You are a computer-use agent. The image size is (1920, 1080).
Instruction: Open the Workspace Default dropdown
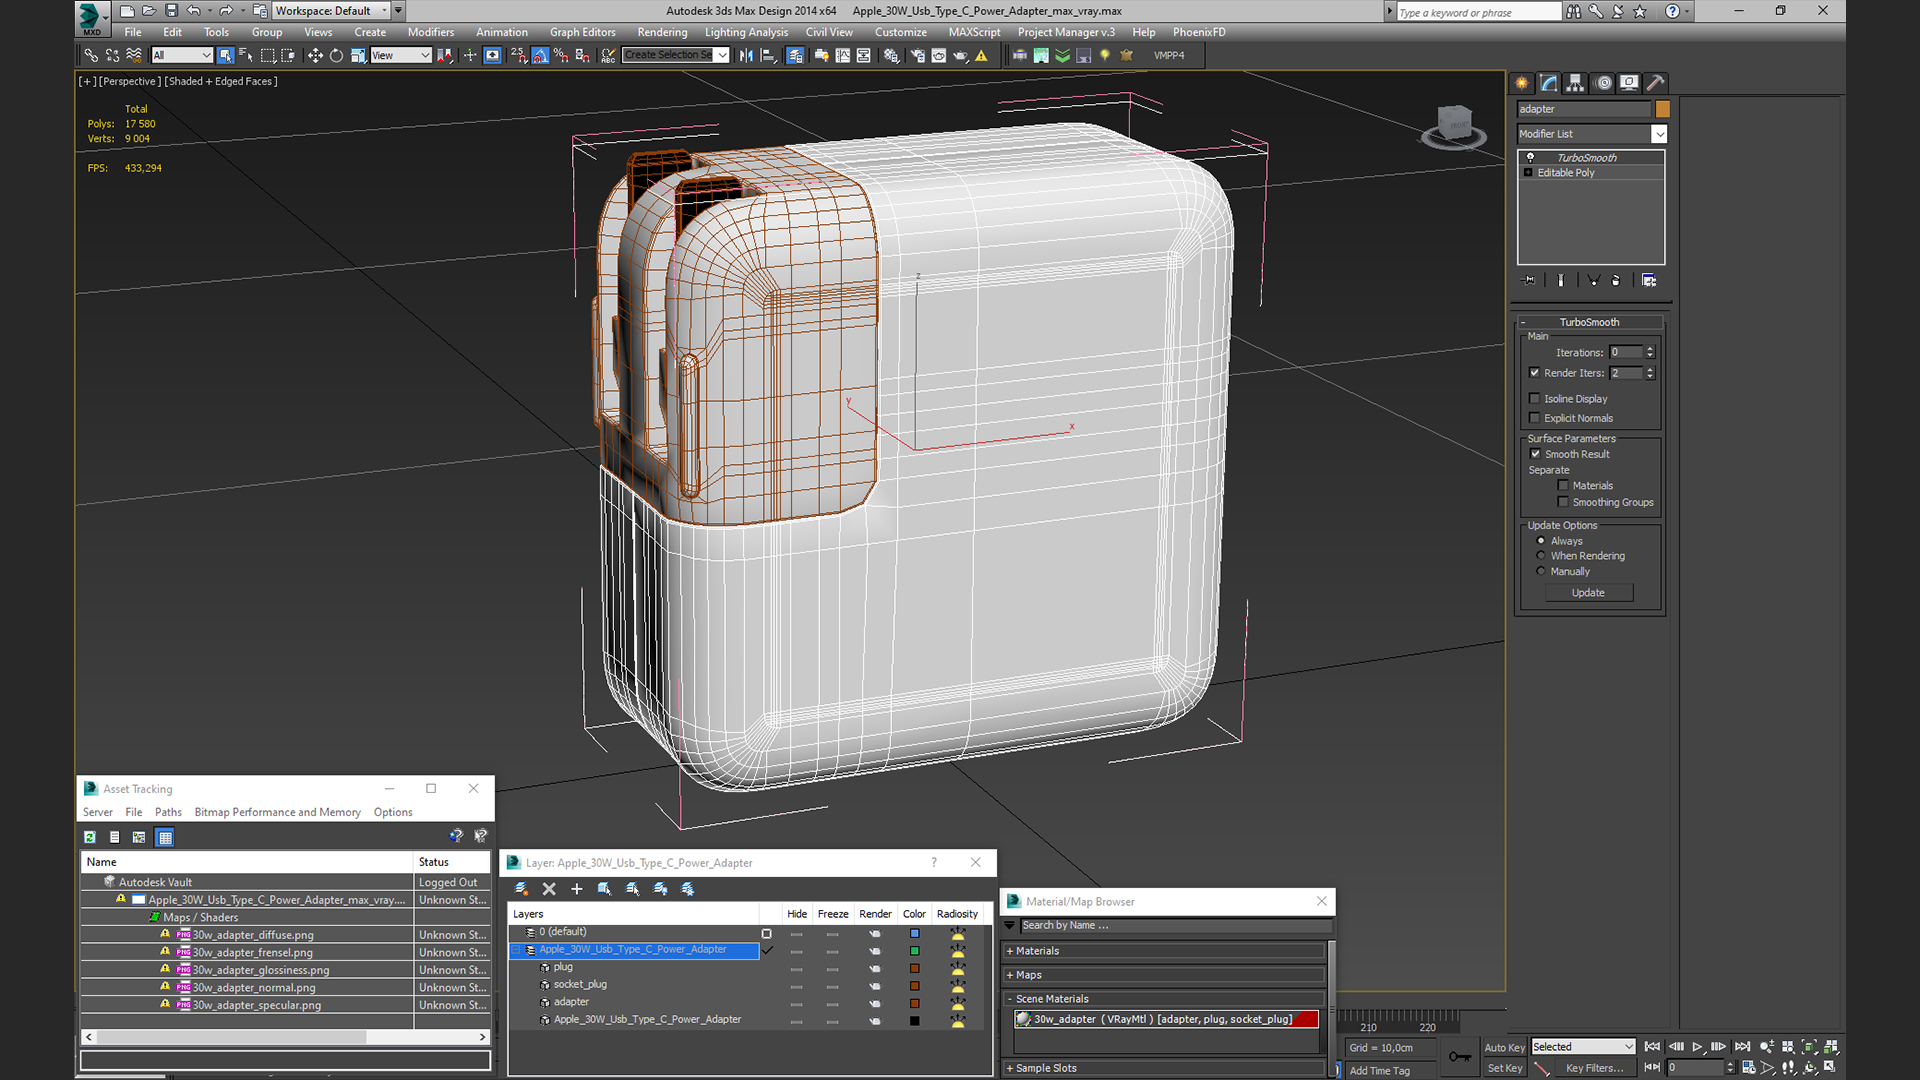(332, 11)
